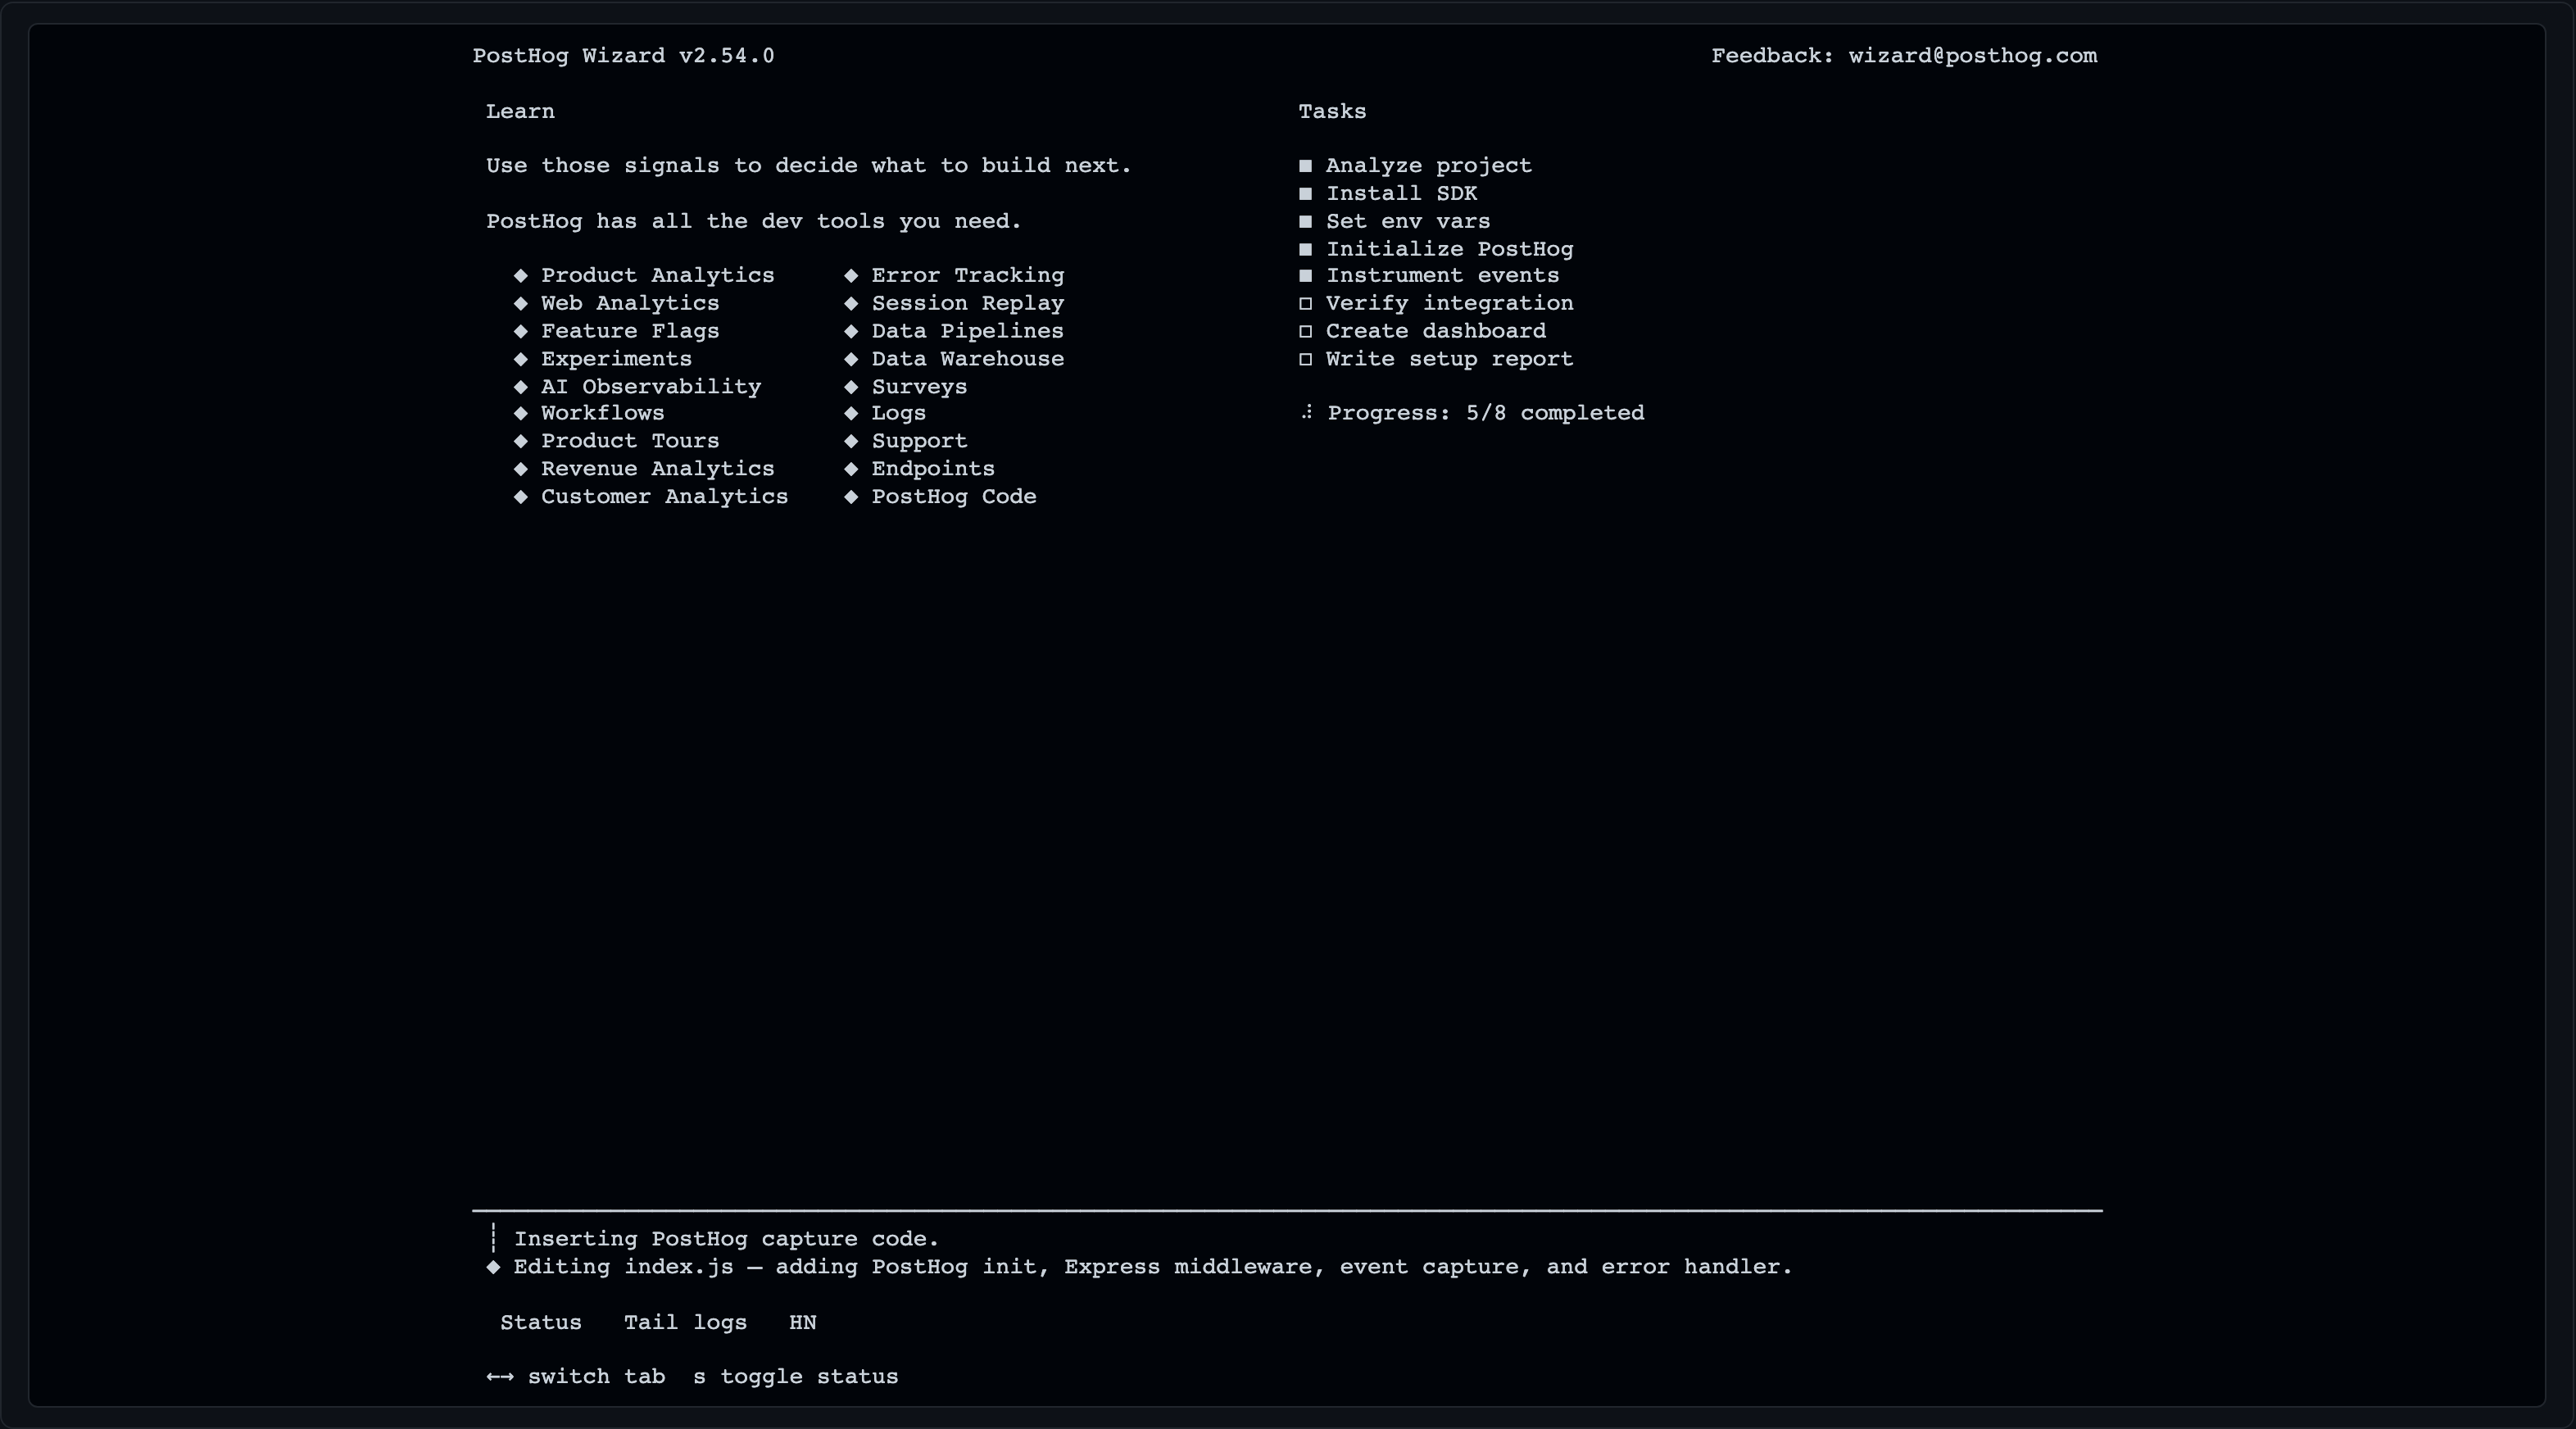Click the diamond bullet beside Endpoints
The height and width of the screenshot is (1429, 2576).
pyautogui.click(x=851, y=470)
